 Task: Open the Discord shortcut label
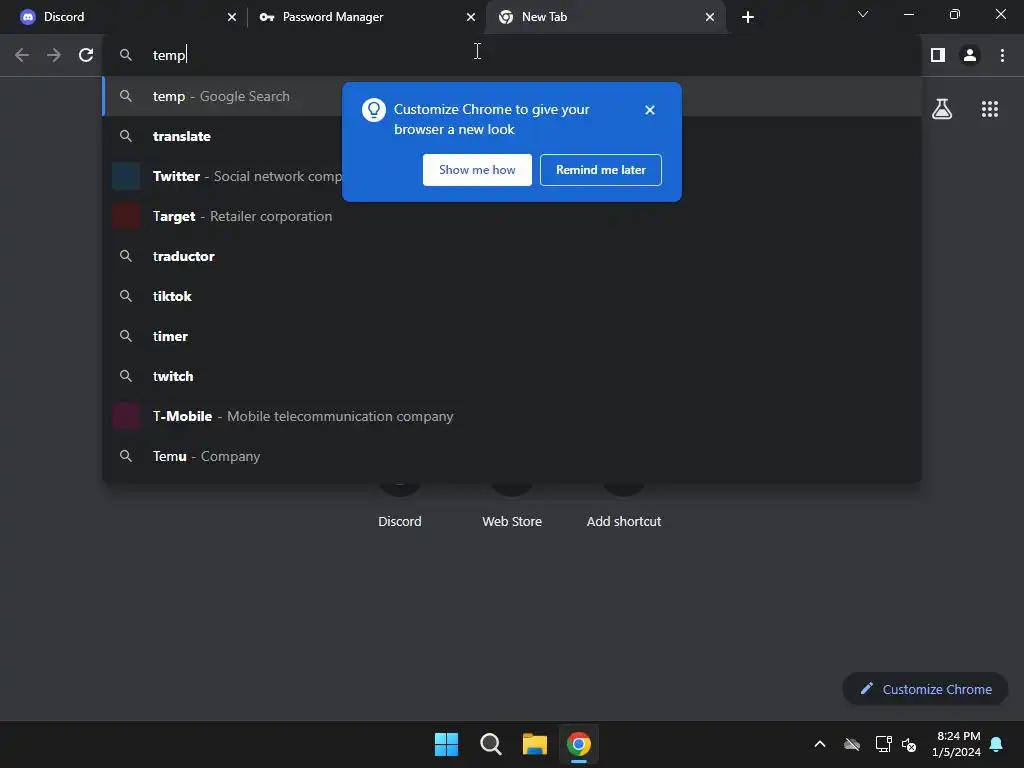point(400,521)
